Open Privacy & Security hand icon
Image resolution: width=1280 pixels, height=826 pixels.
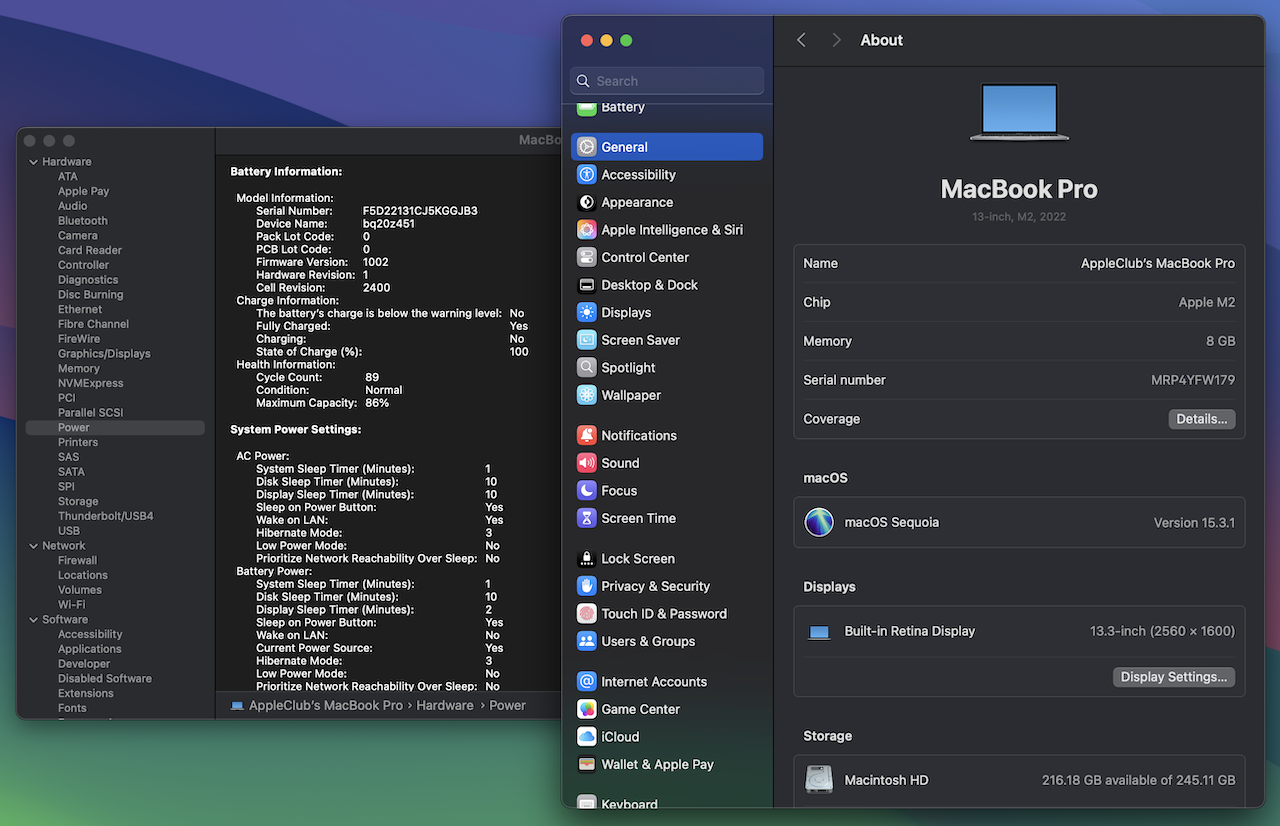[x=587, y=586]
